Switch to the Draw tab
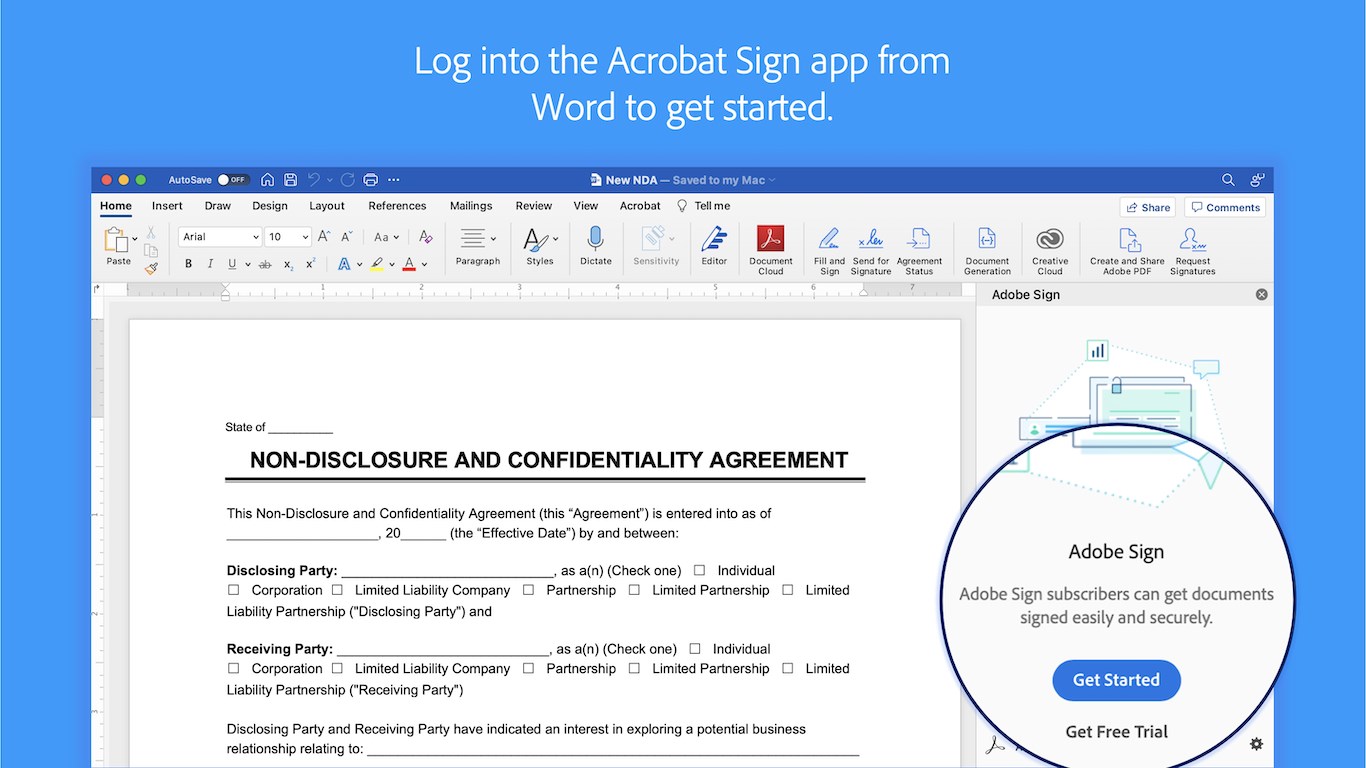 pos(218,206)
